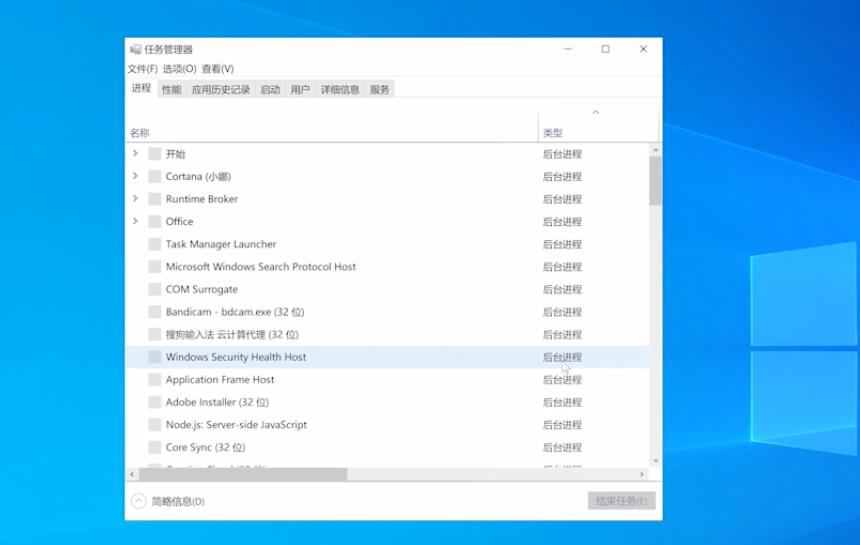Close the Task Manager window
The height and width of the screenshot is (545, 860).
(x=643, y=49)
